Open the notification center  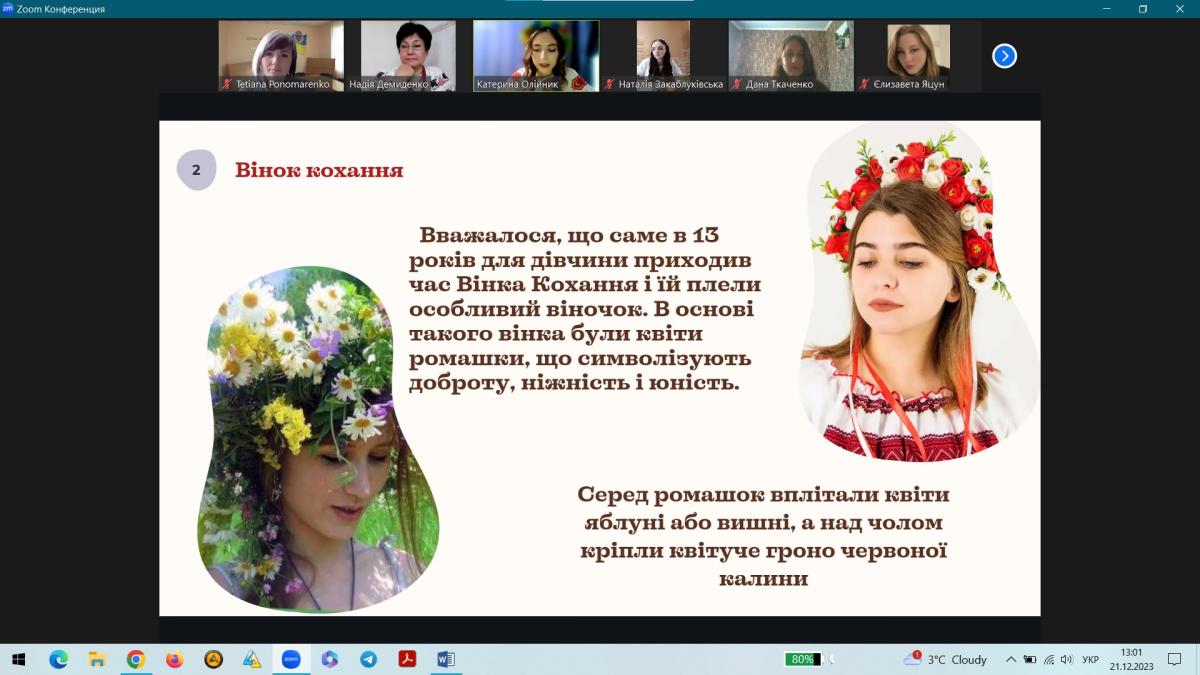click(1175, 659)
